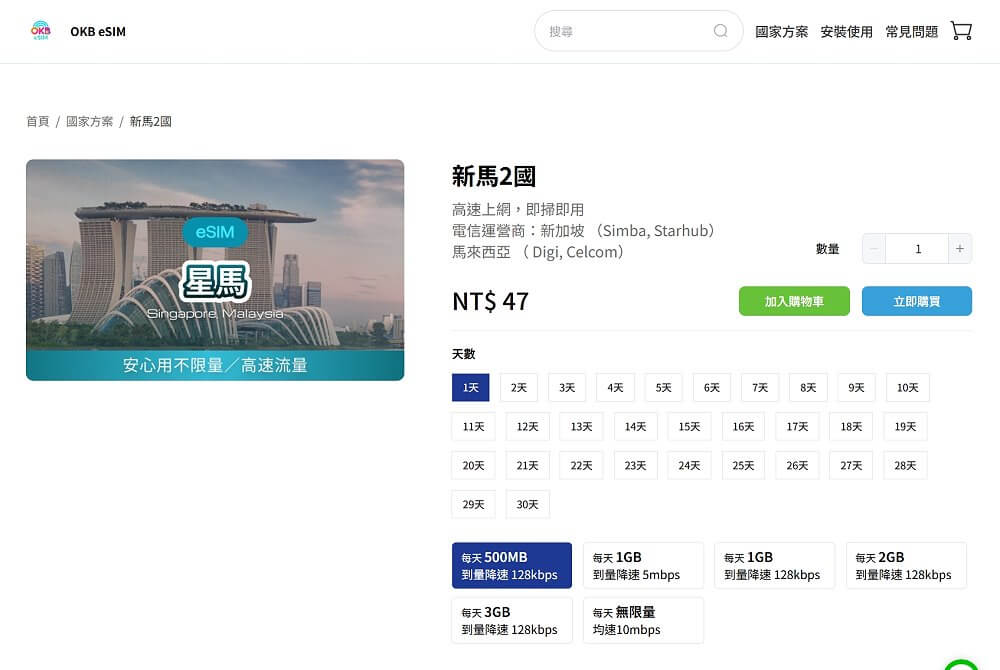Click the OKB eSIM logo icon
This screenshot has height=670, width=1000.
[x=41, y=31]
